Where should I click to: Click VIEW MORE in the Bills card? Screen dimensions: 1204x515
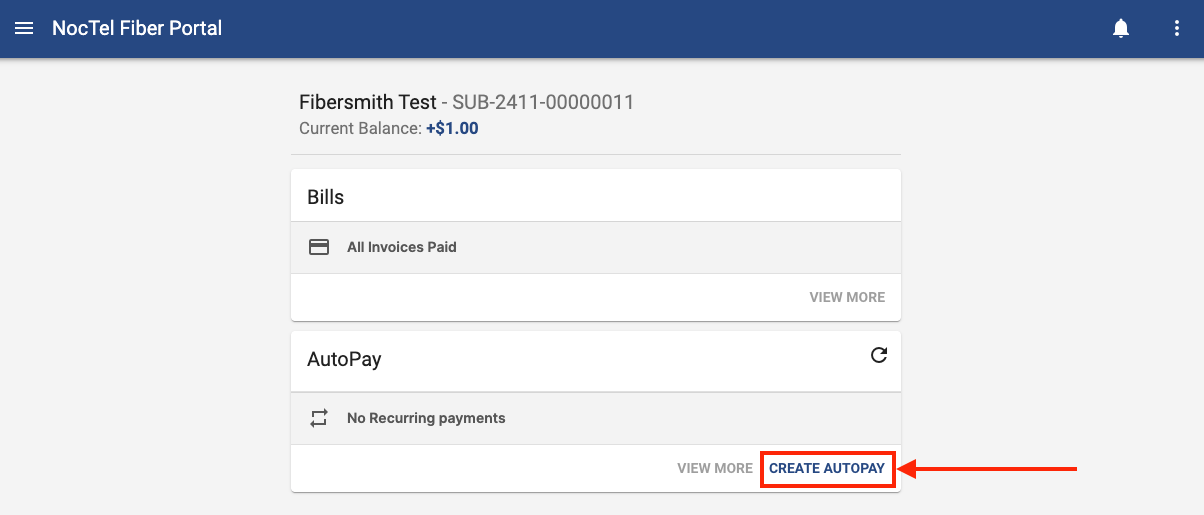[847, 297]
